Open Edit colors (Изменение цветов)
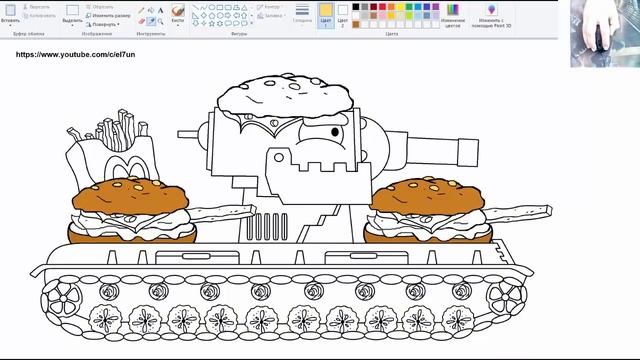 coord(452,16)
